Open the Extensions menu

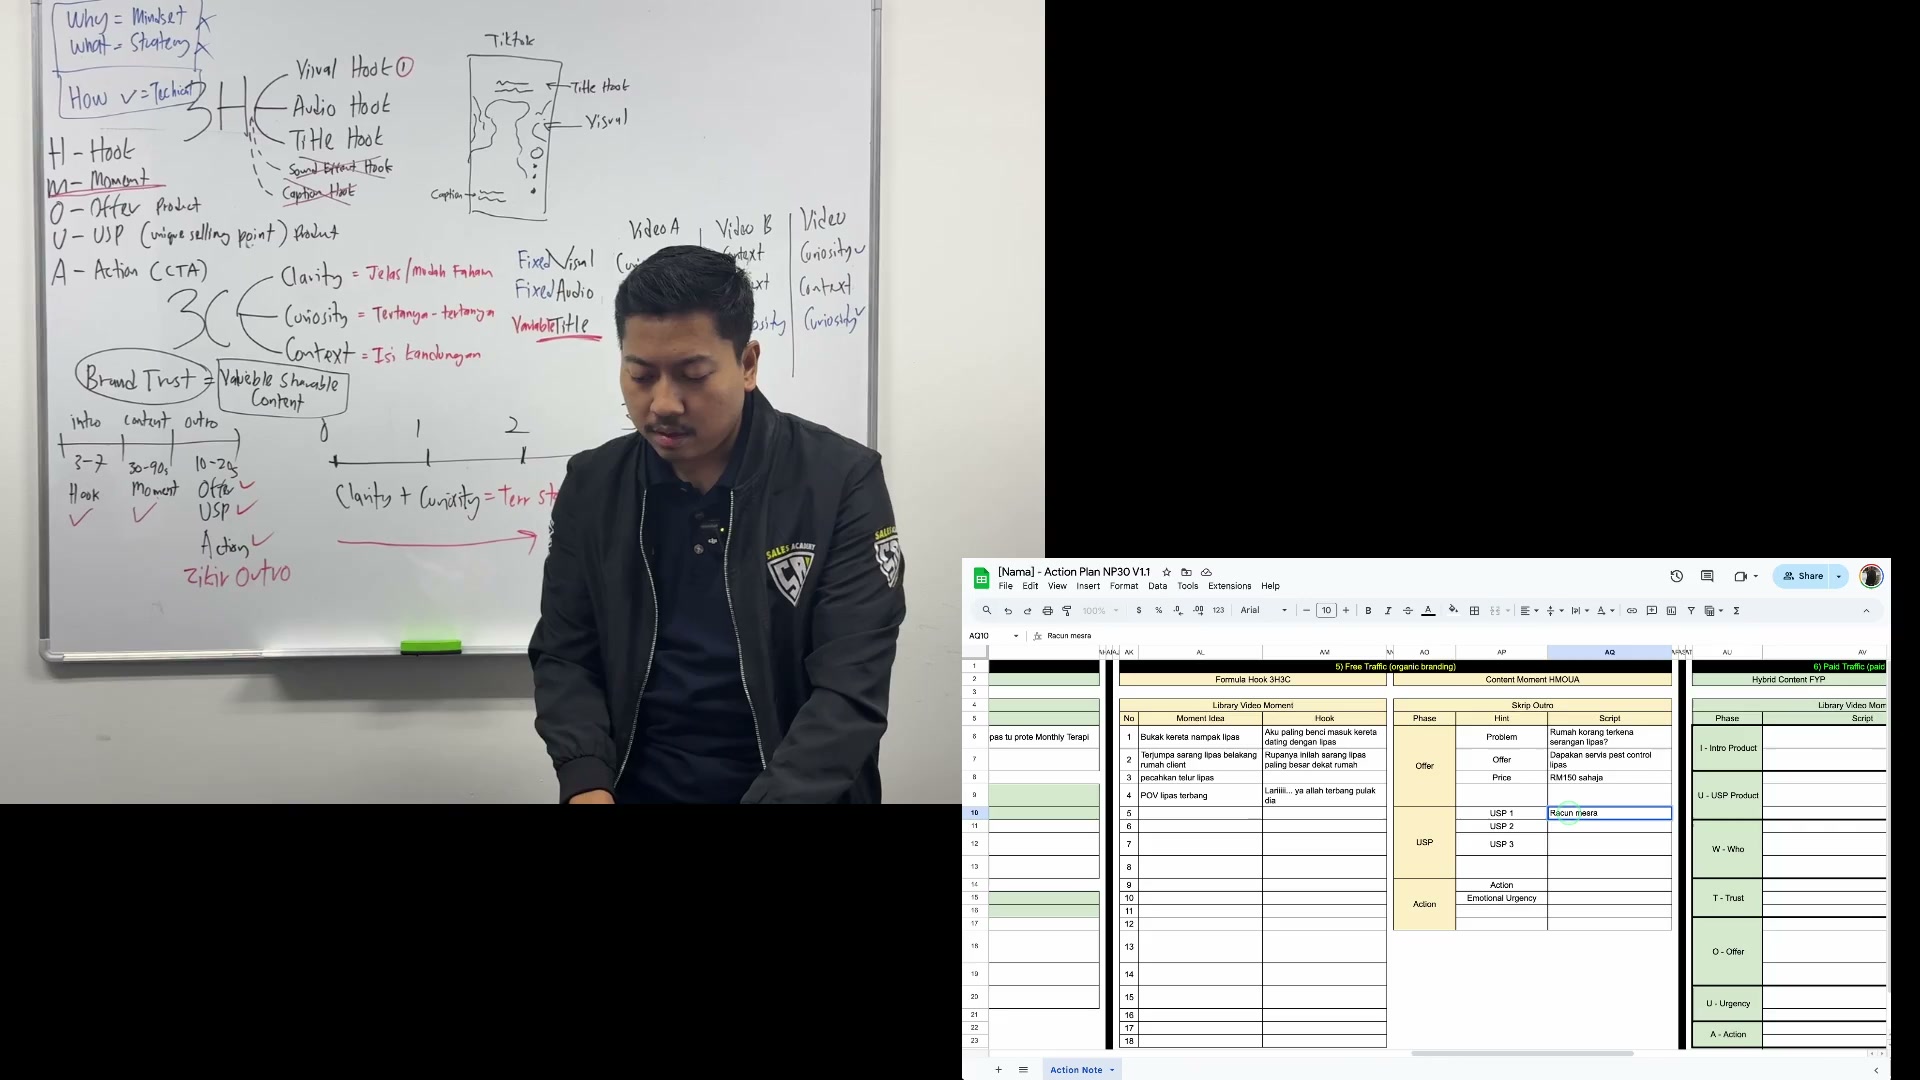[1229, 586]
